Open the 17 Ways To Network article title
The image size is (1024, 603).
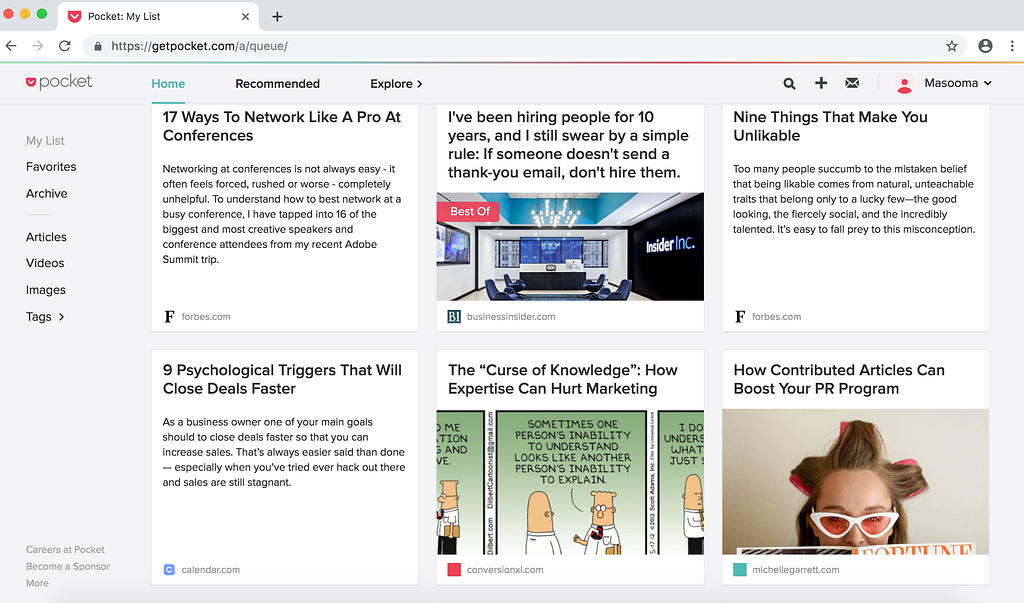click(281, 126)
